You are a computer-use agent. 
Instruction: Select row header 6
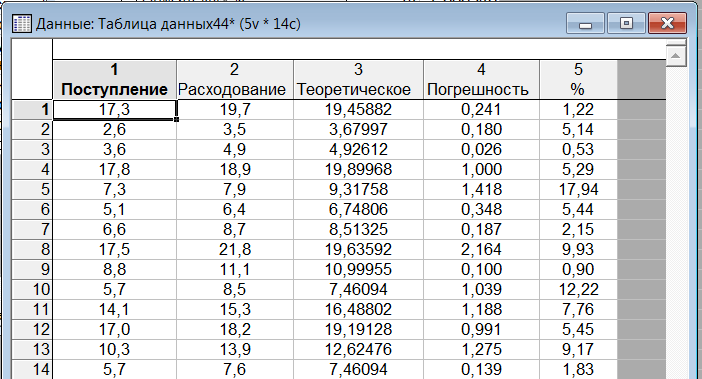click(x=32, y=209)
